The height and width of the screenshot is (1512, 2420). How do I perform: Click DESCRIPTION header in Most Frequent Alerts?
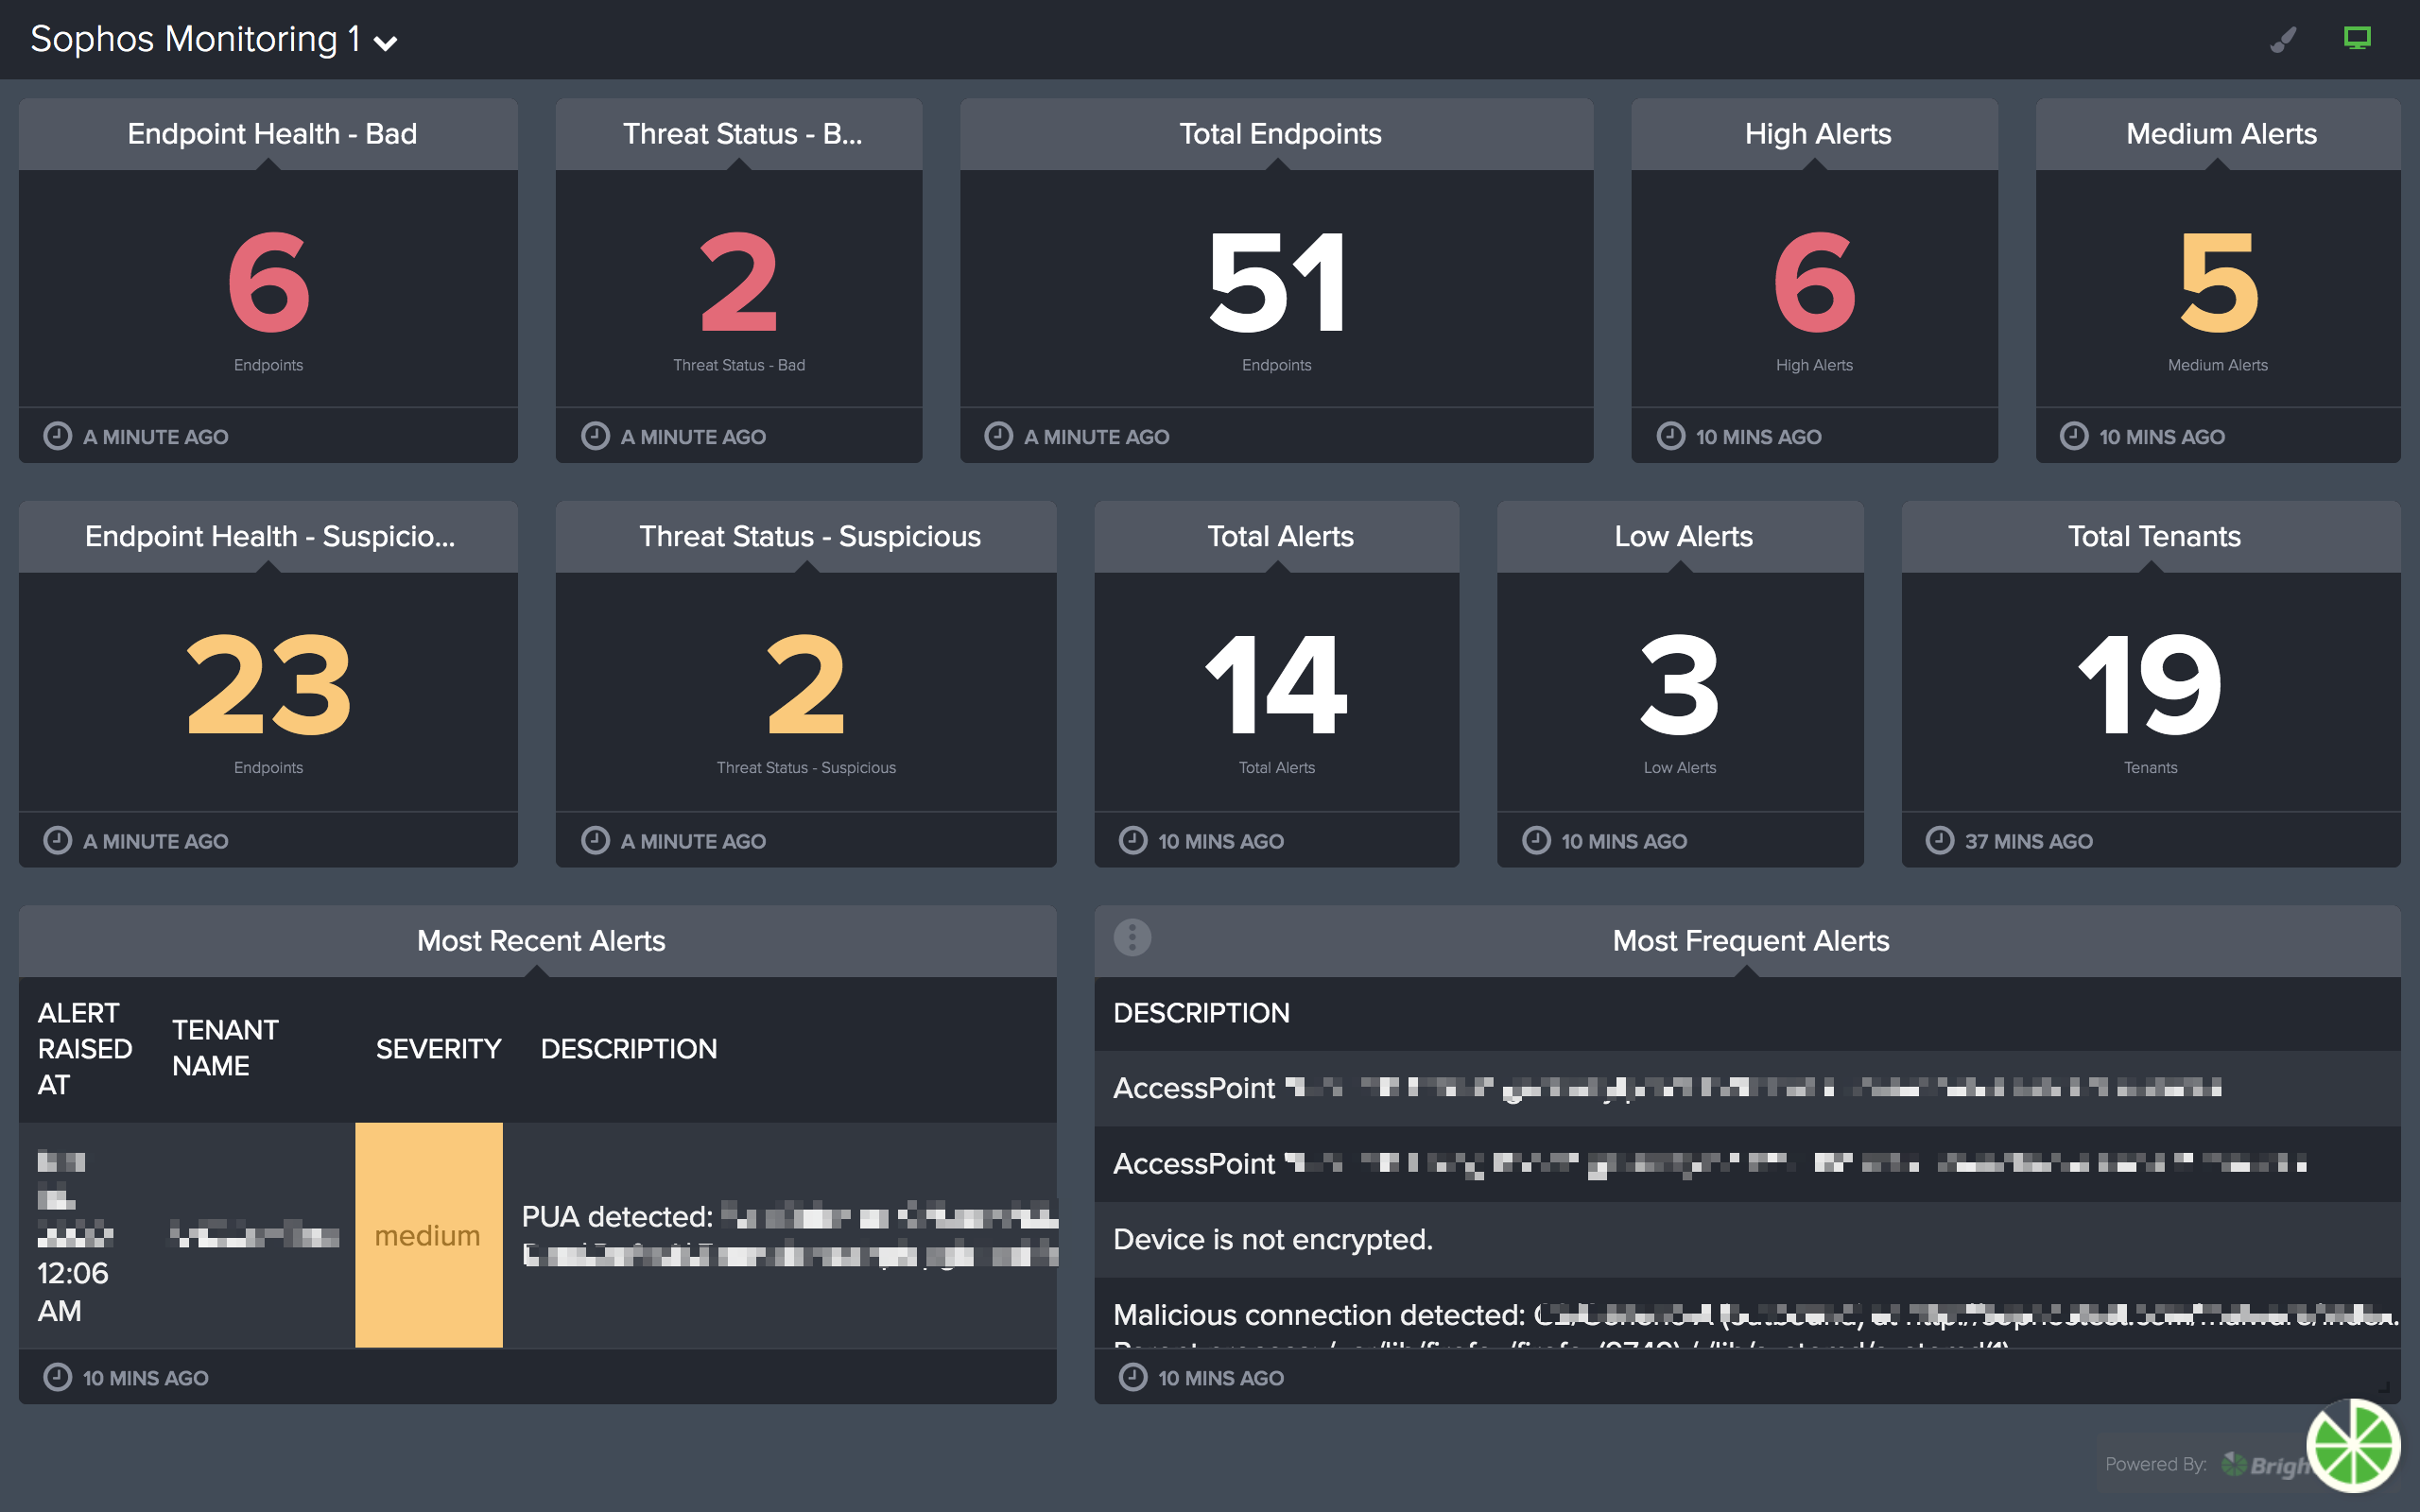pyautogui.click(x=1201, y=1013)
